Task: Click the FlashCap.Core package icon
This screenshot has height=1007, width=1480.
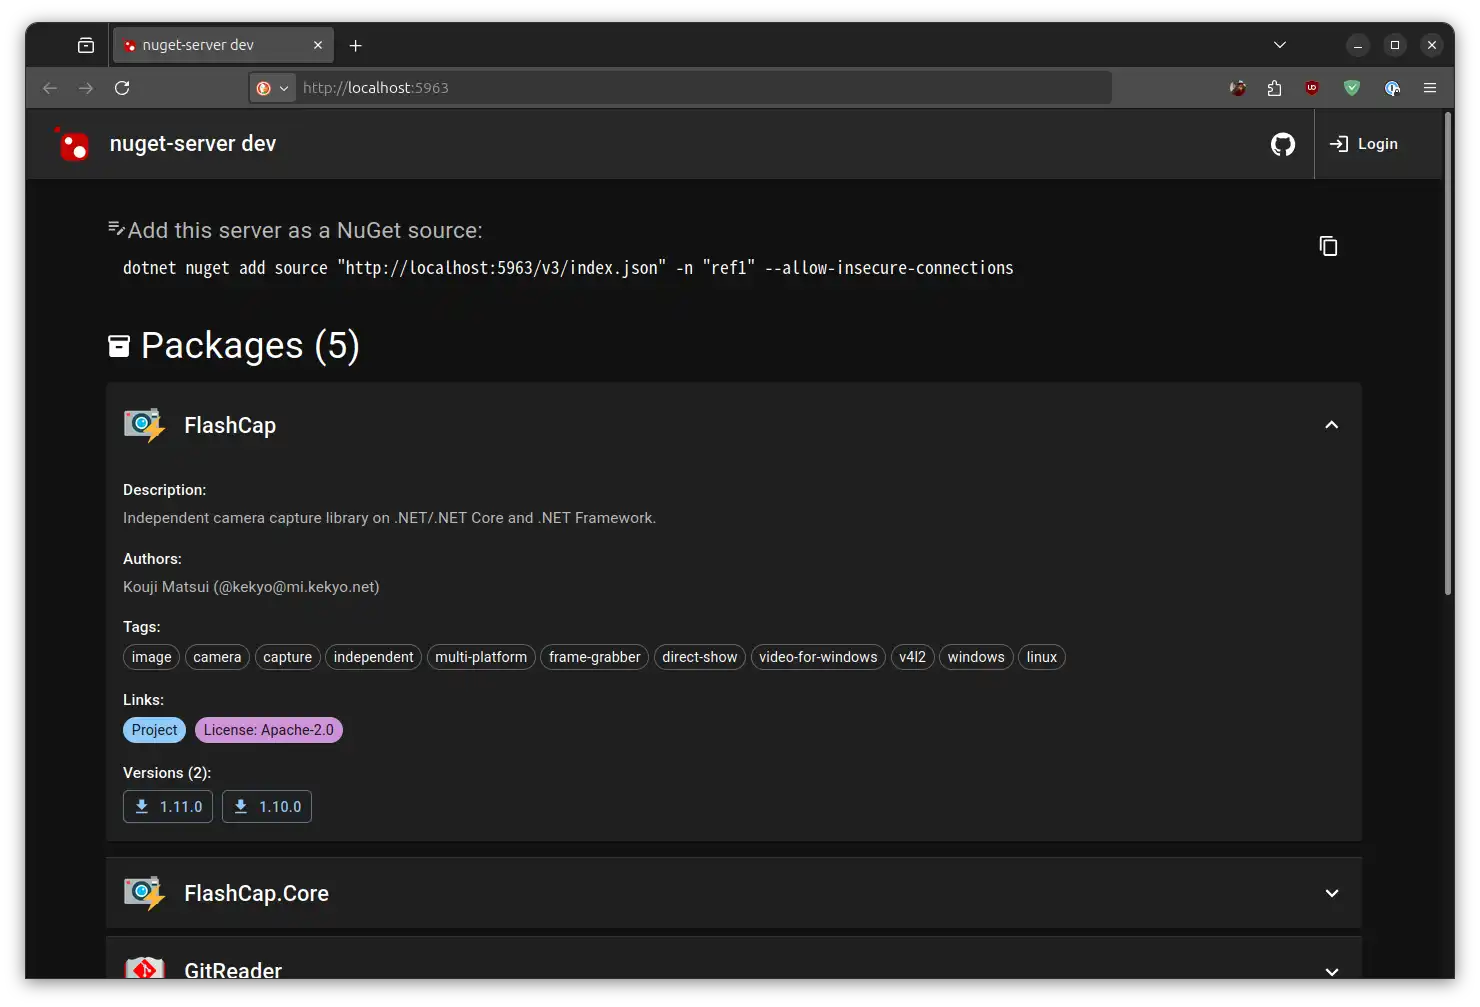Action: (x=144, y=893)
